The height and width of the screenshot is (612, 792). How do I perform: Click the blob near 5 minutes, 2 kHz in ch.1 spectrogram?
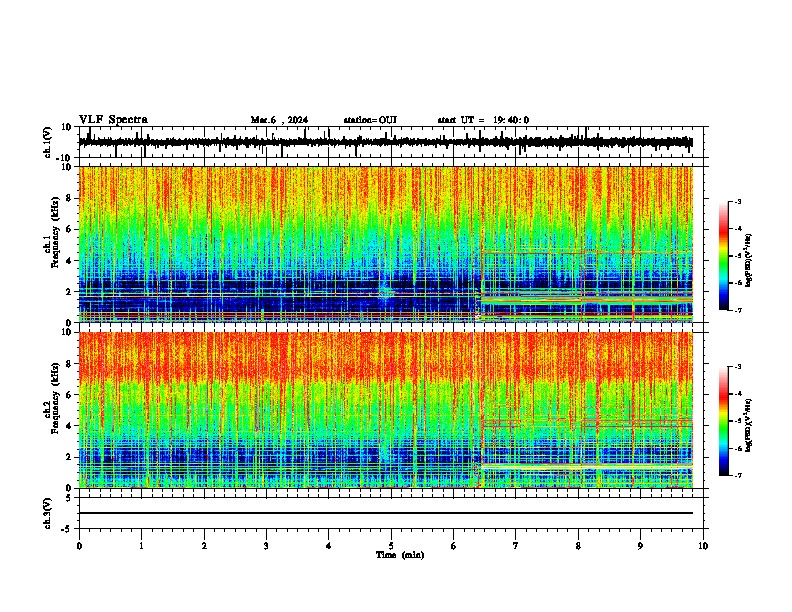pos(386,291)
